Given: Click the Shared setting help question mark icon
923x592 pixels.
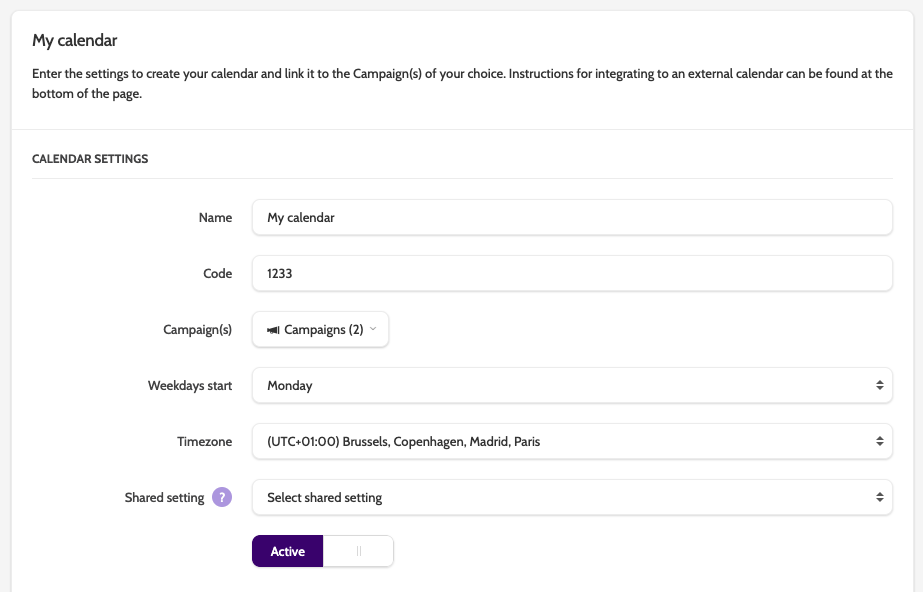Looking at the screenshot, I should [x=222, y=497].
